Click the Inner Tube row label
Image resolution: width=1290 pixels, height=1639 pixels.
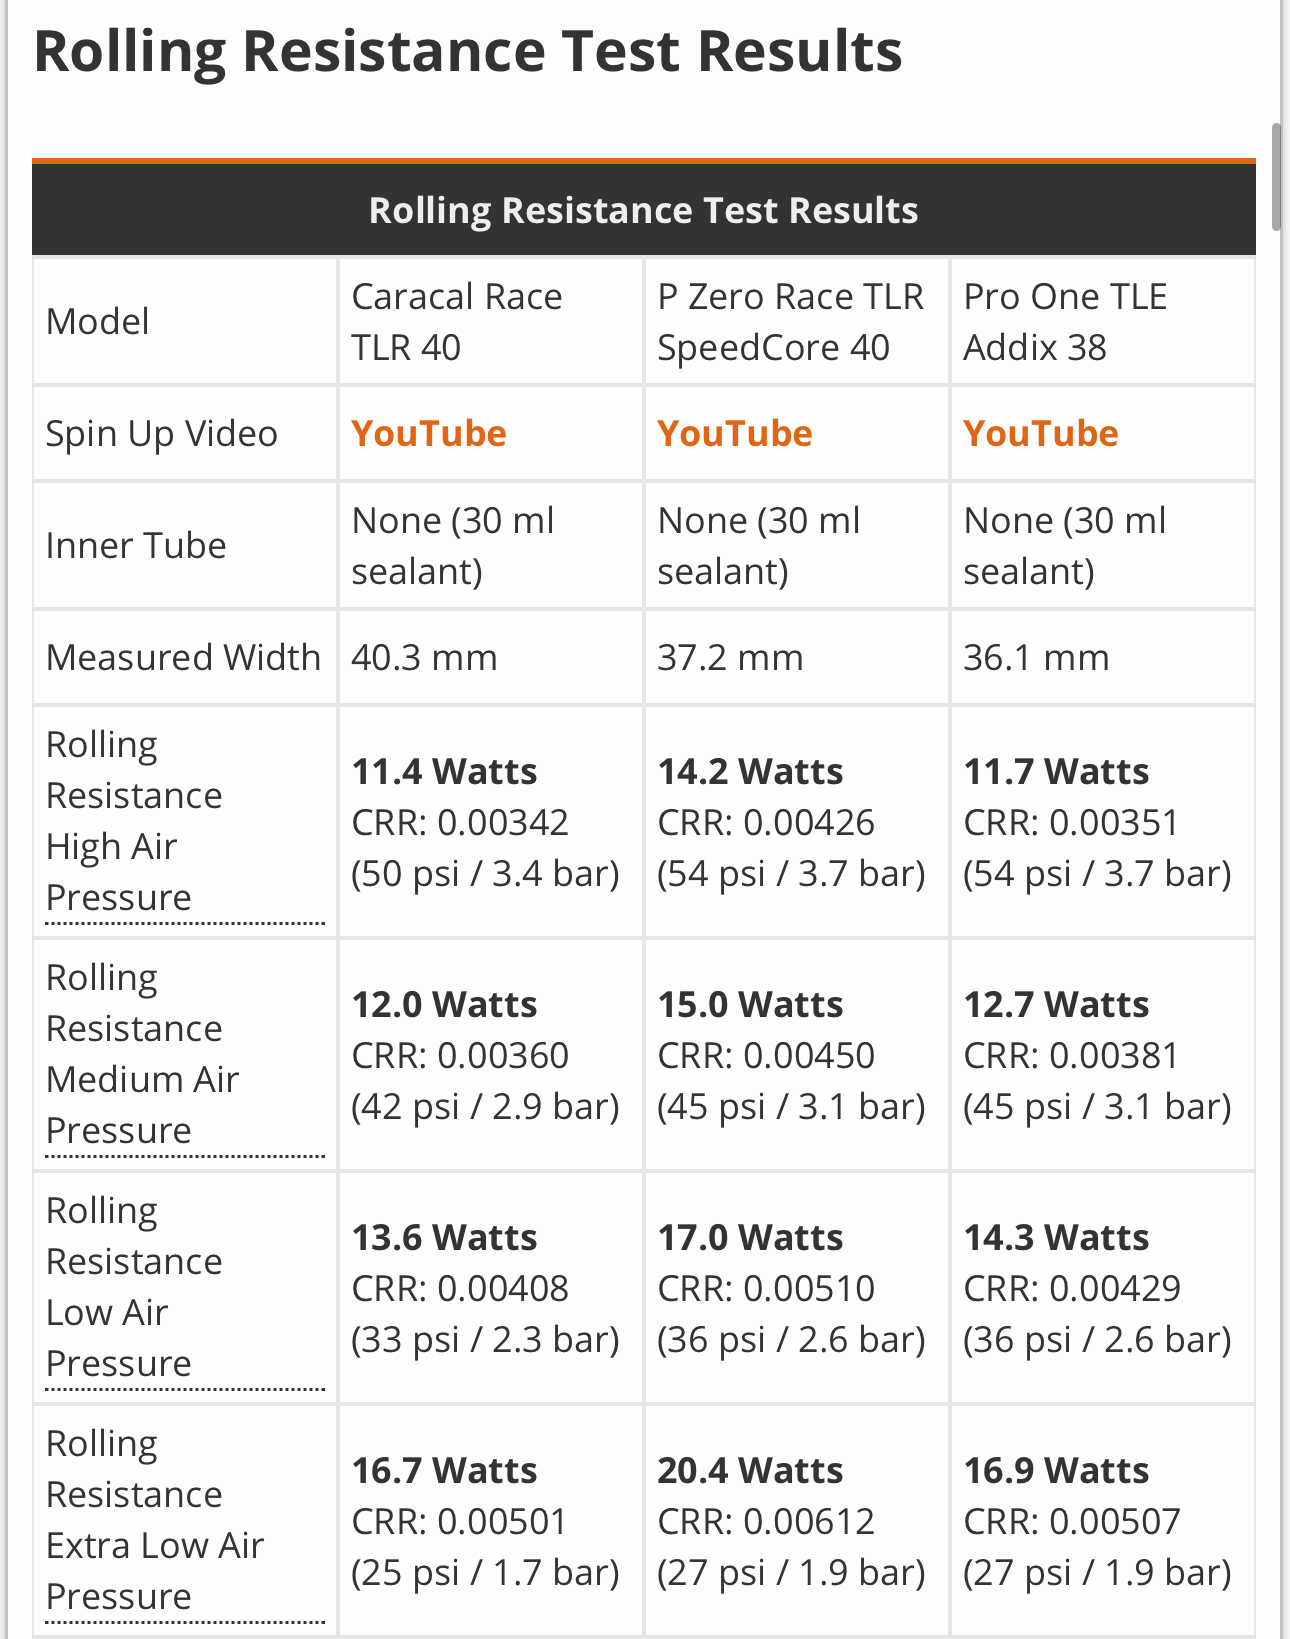click(136, 546)
